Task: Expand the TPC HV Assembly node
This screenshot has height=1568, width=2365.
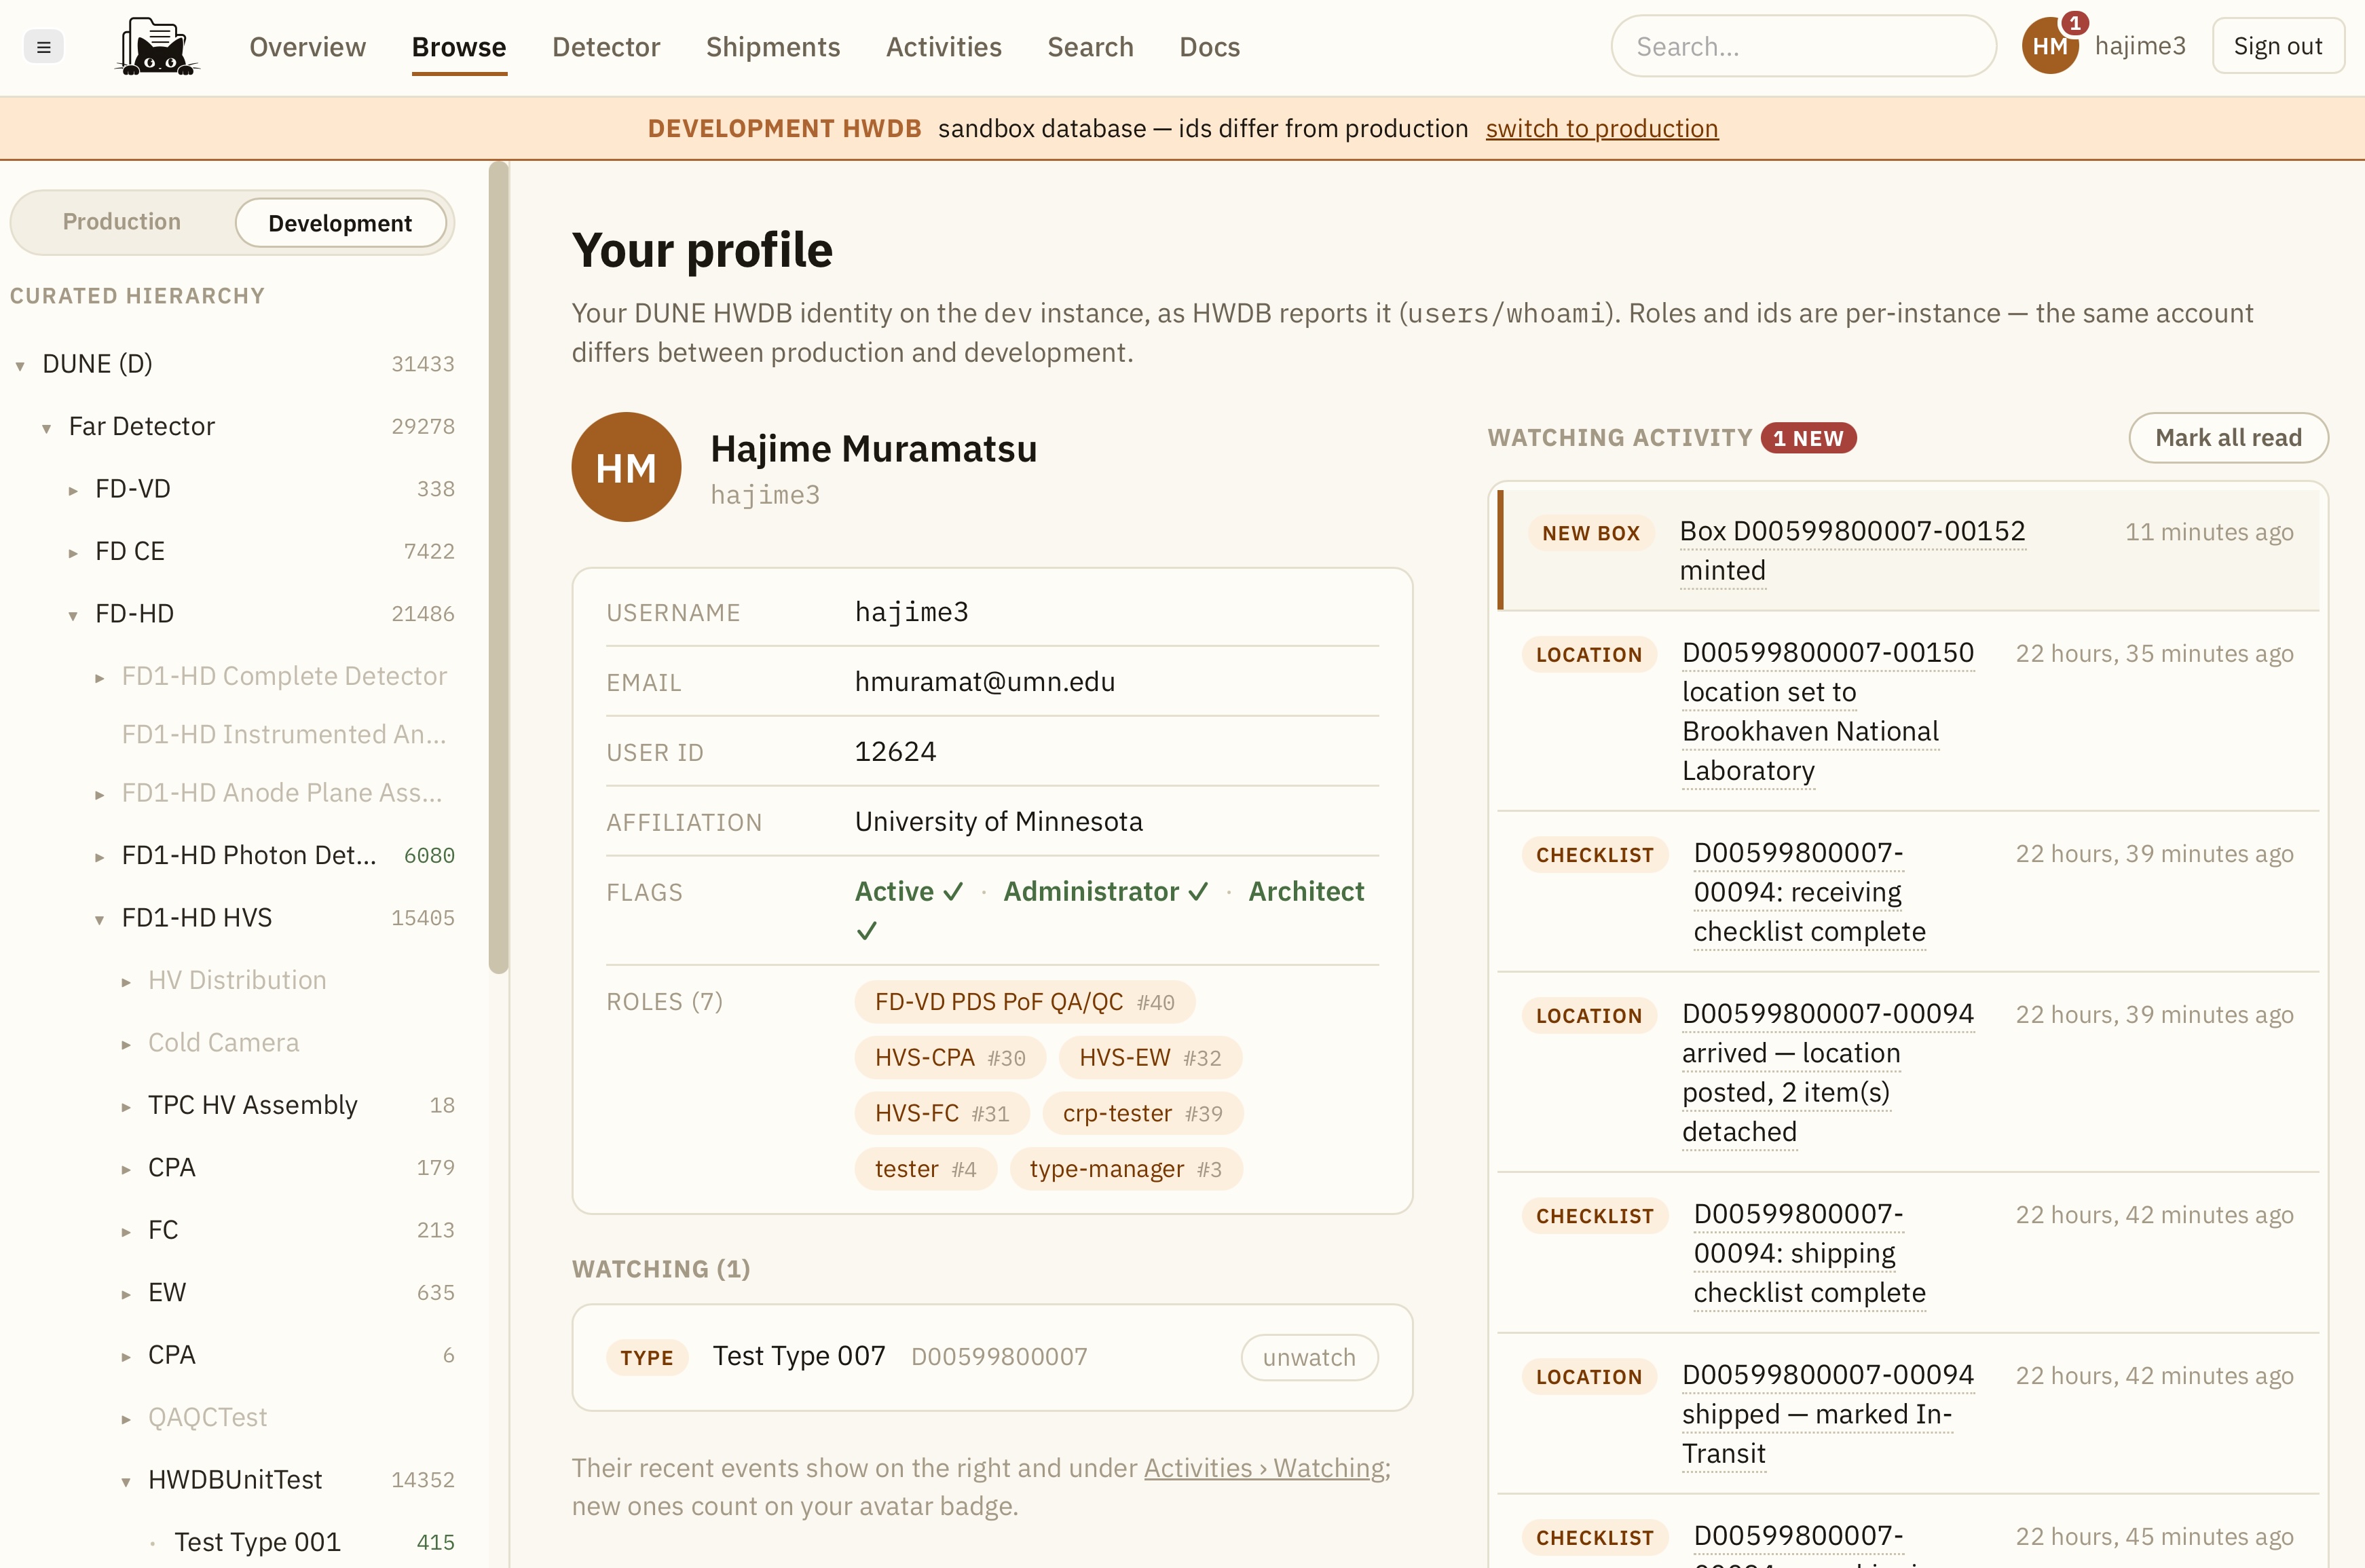Action: coord(126,1107)
